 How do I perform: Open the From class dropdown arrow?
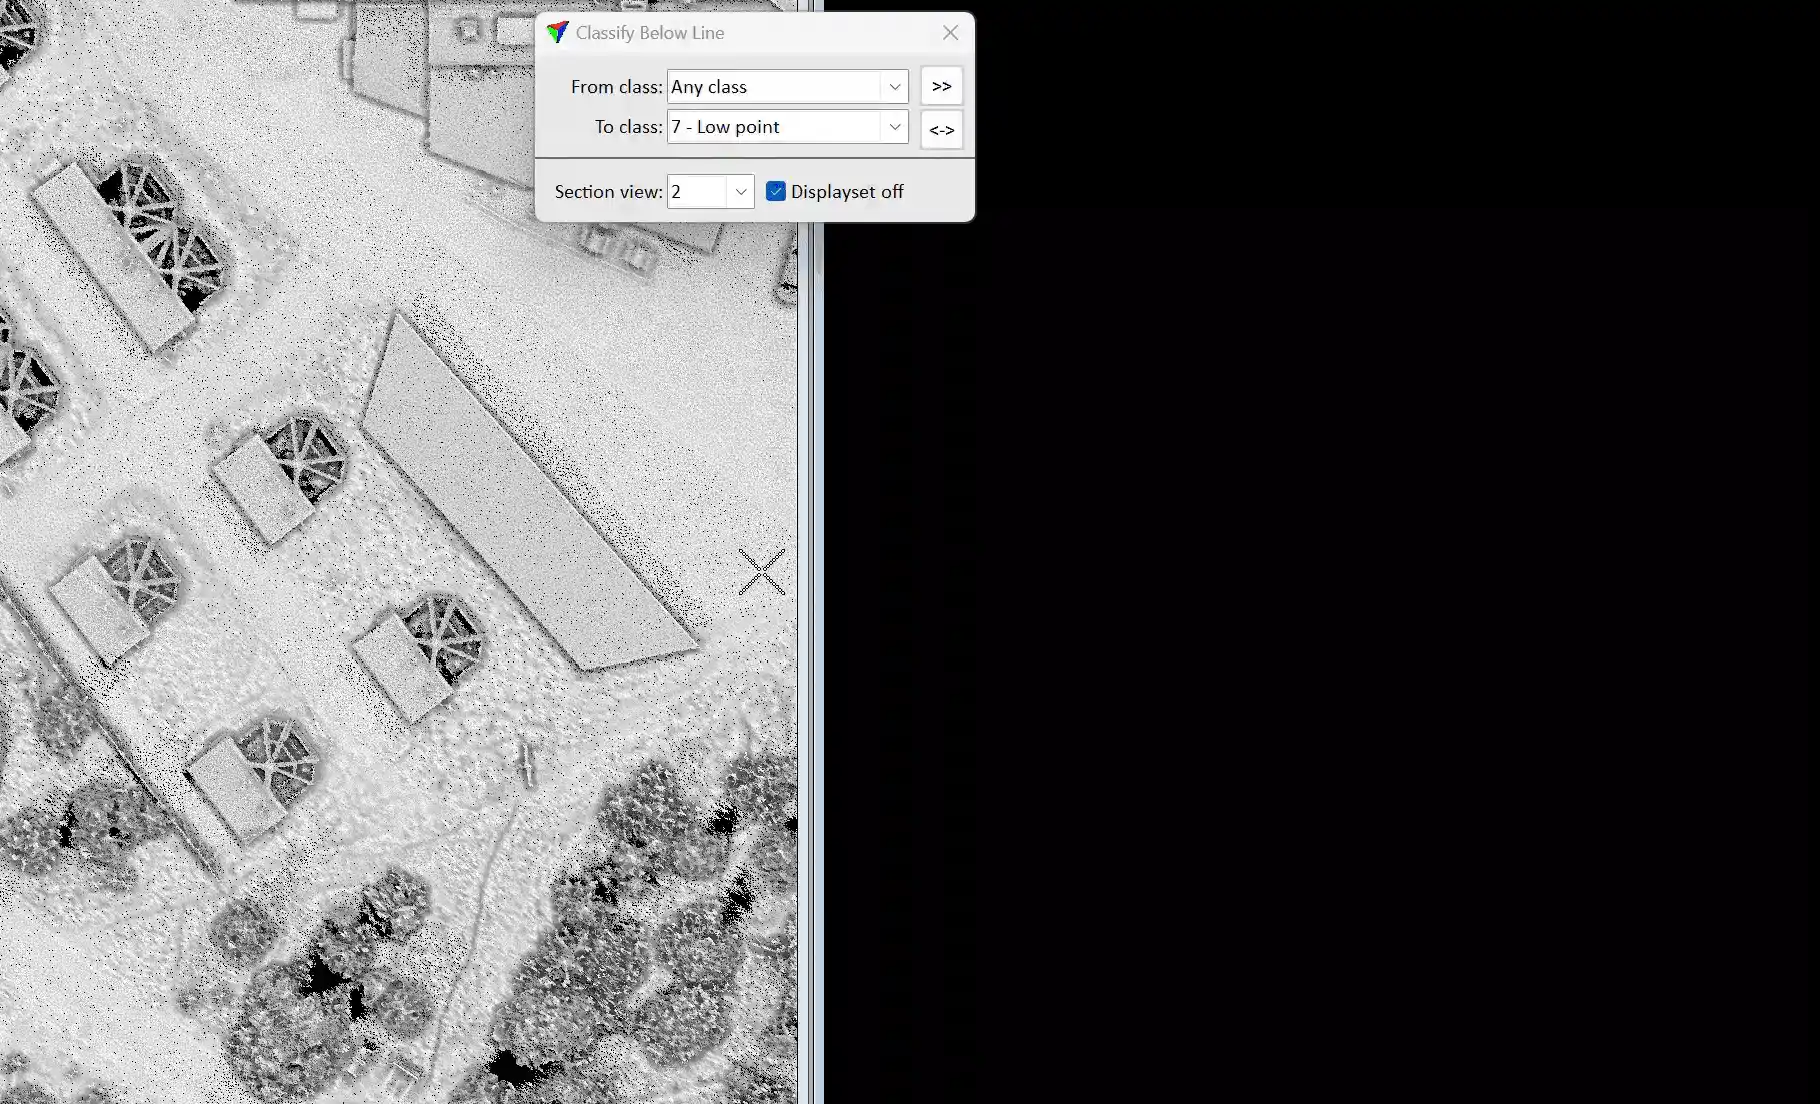tap(894, 87)
